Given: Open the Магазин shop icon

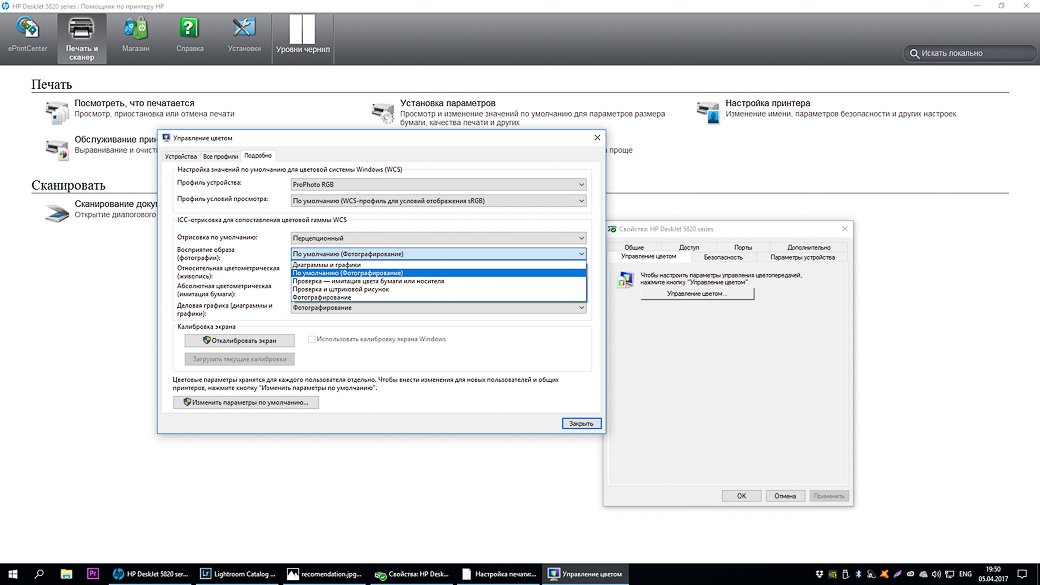Looking at the screenshot, I should tap(135, 36).
